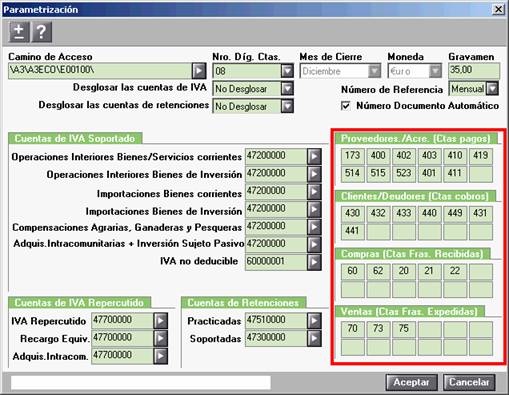Click the Gravamen field with 35,00
Viewport: 509px width, 395px height.
[474, 71]
